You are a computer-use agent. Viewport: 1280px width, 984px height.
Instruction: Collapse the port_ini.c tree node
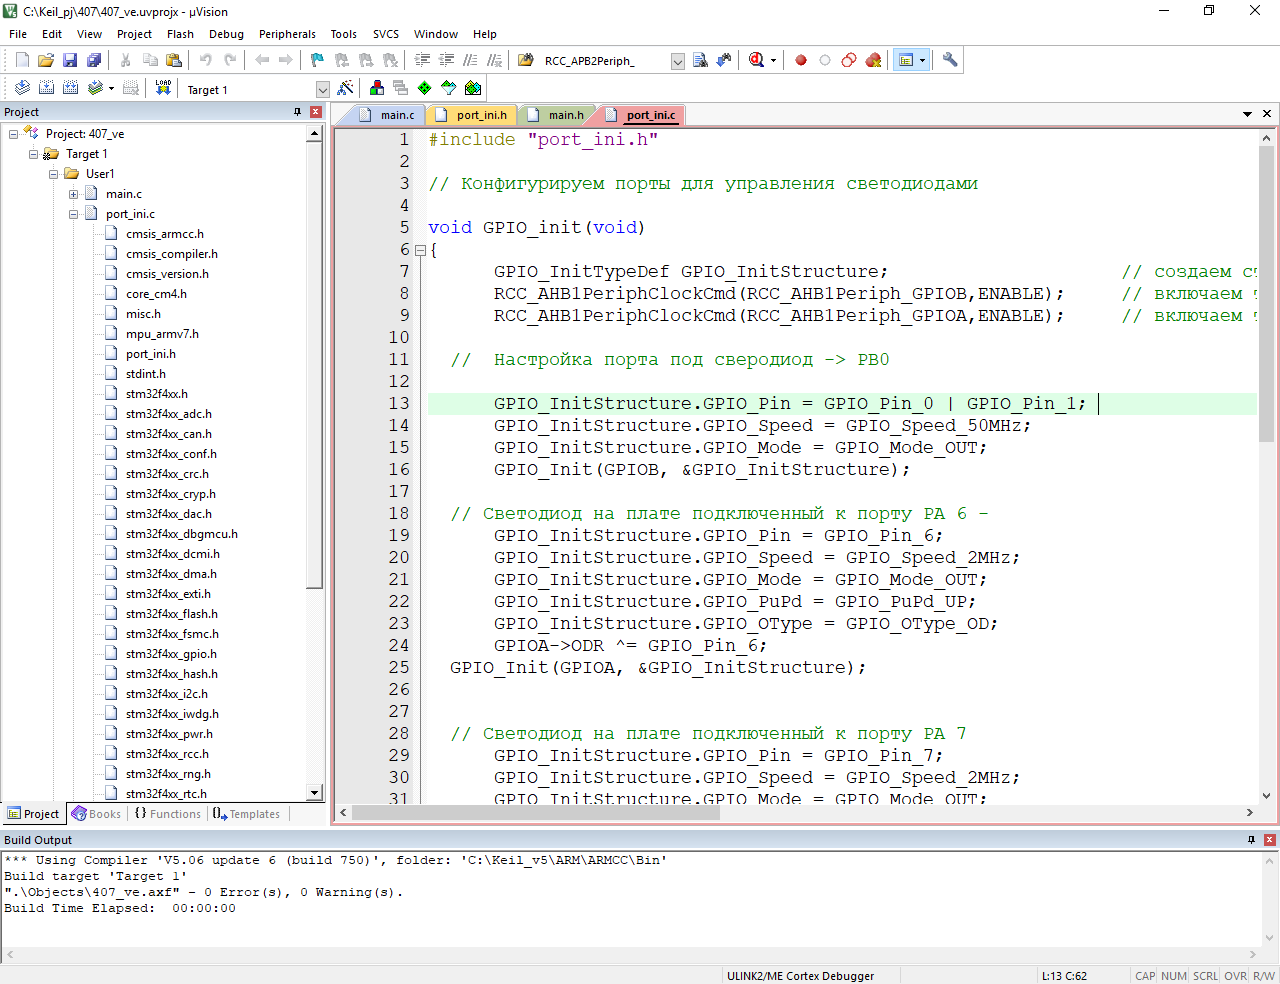74,214
